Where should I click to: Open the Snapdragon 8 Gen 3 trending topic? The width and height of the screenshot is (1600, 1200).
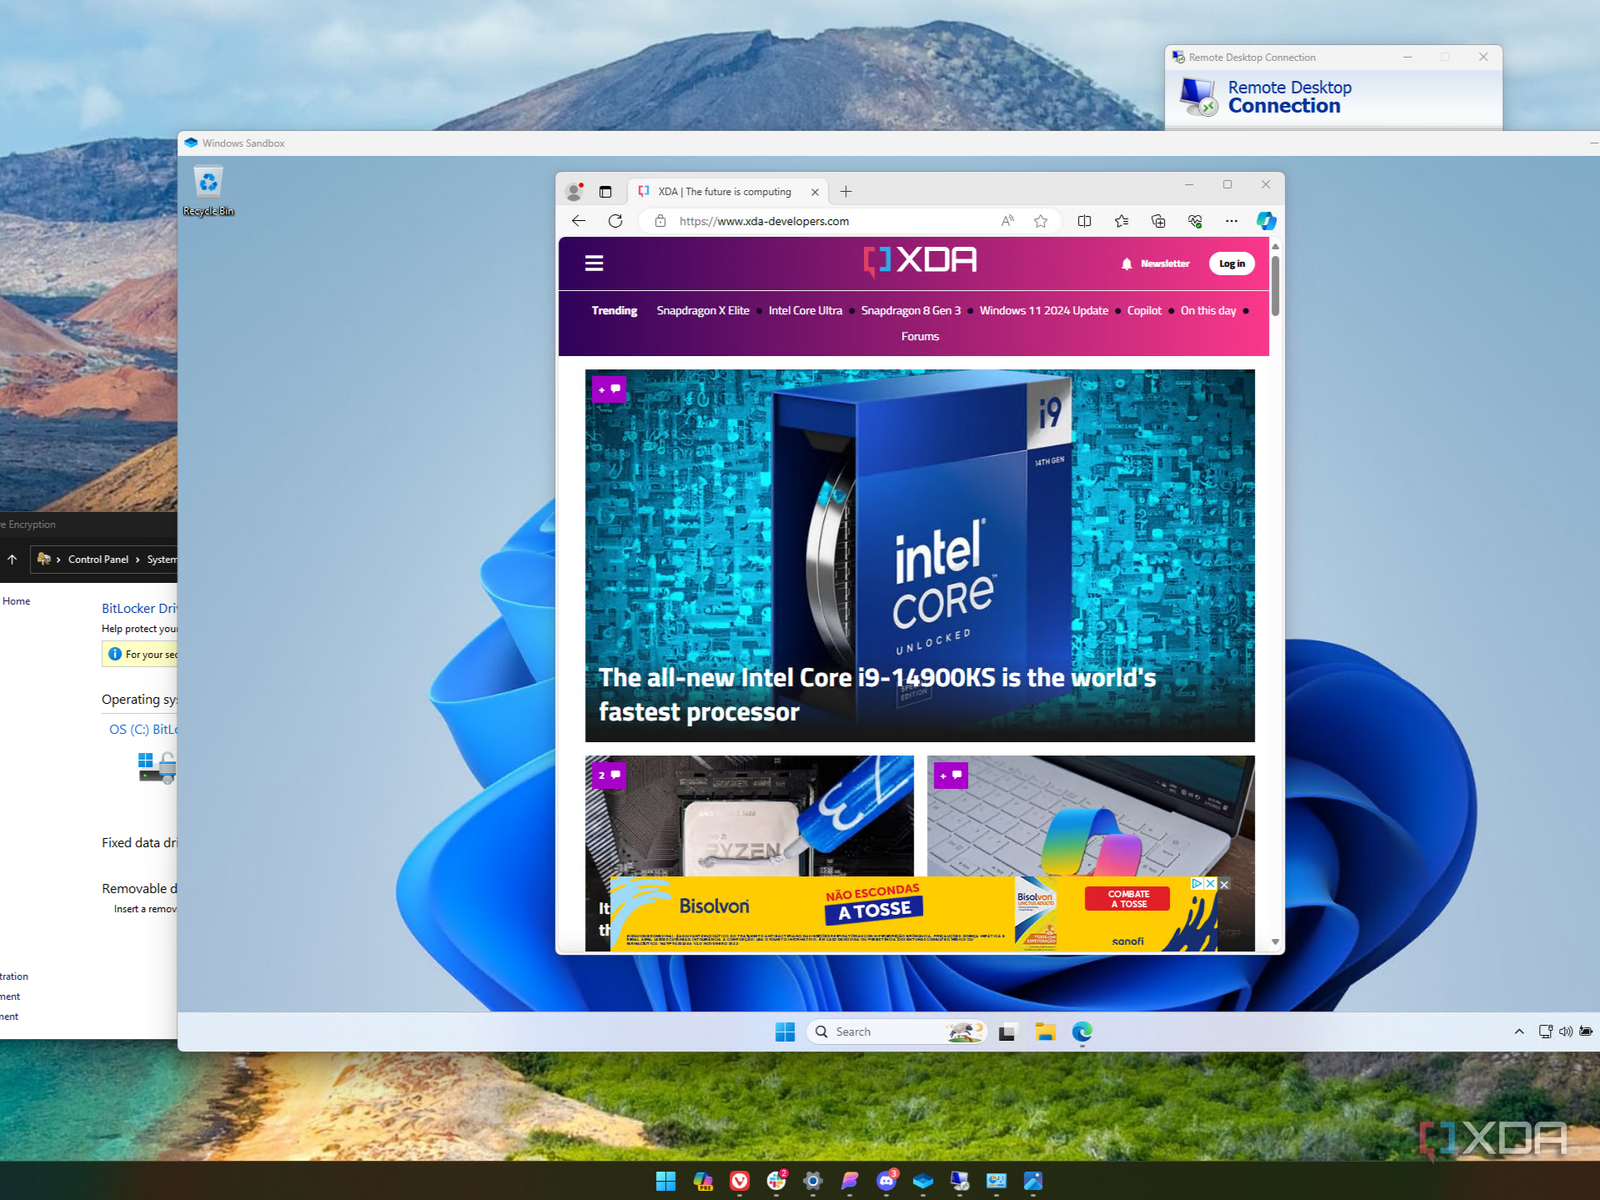tap(911, 311)
